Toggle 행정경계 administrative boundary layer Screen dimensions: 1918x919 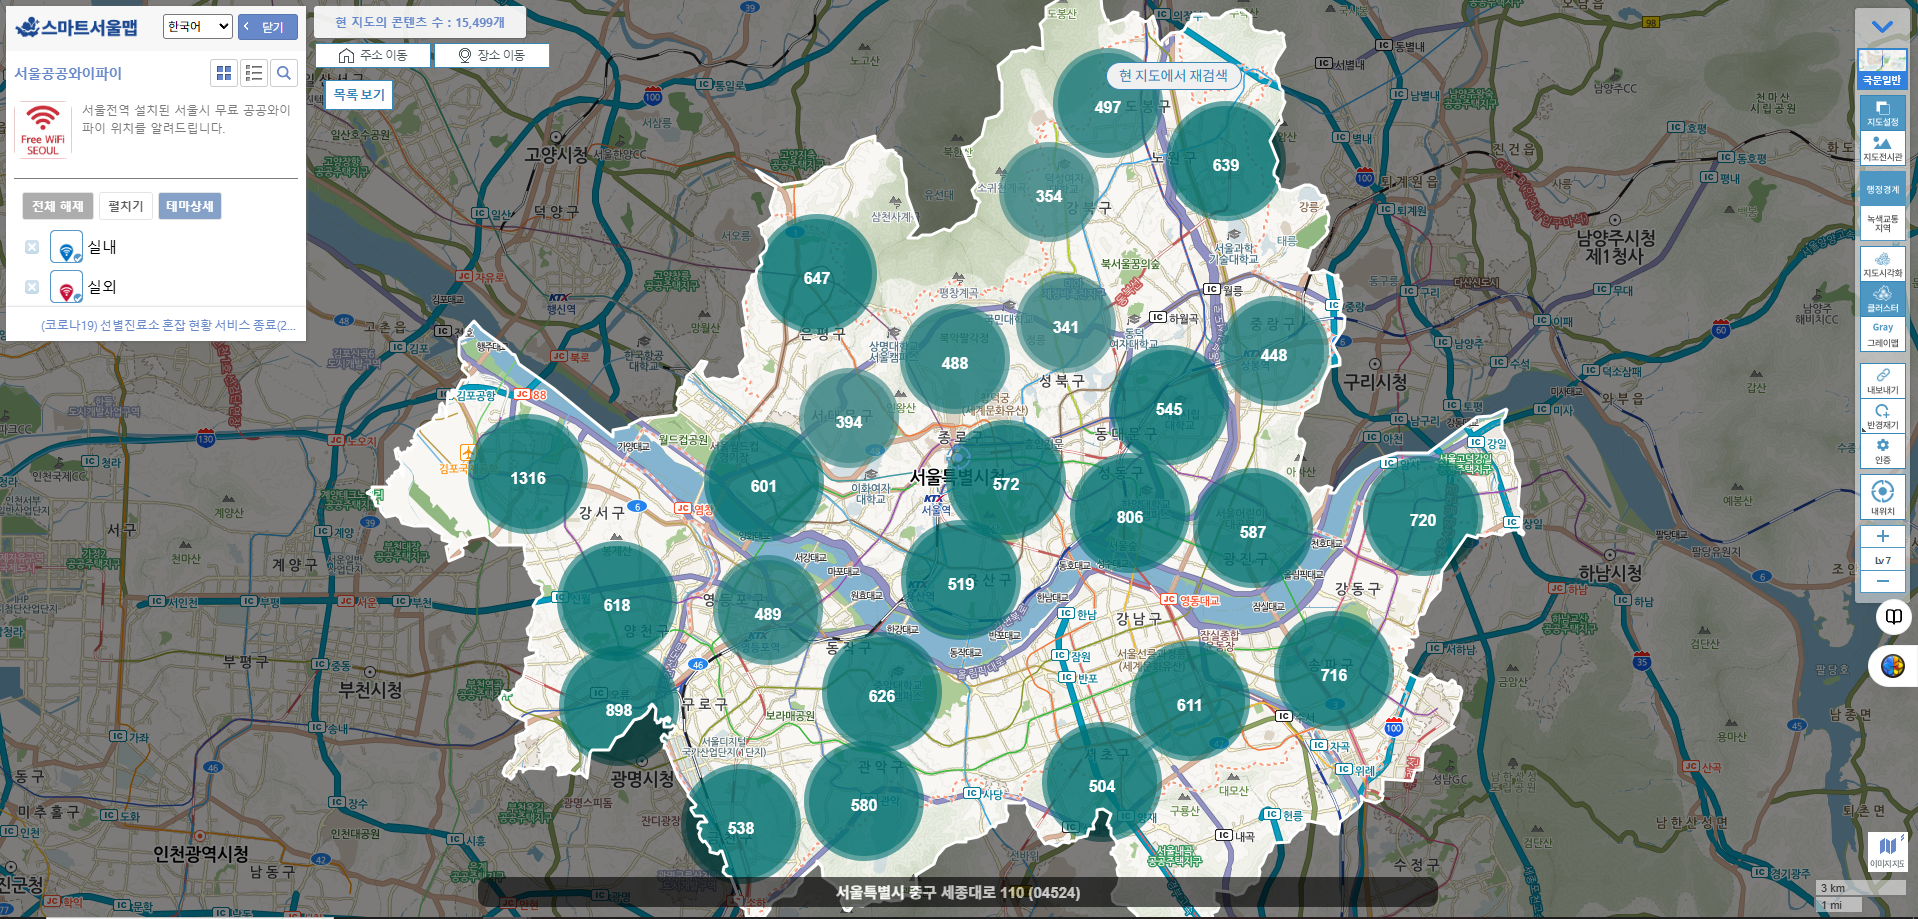pos(1882,189)
